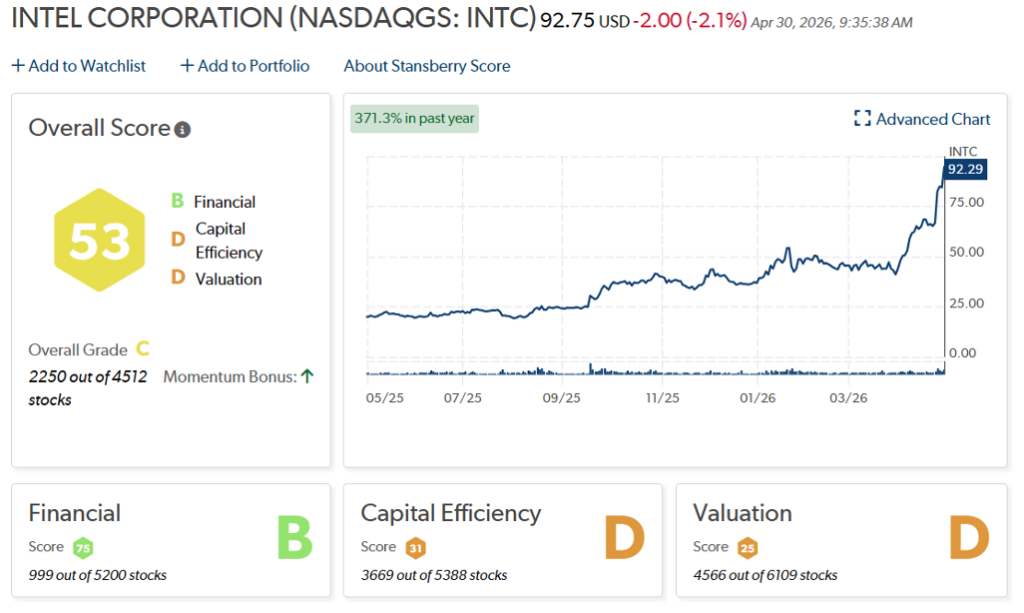Click the Capital Efficiency score 31 hexagon
This screenshot has height=613, width=1024.
[415, 548]
